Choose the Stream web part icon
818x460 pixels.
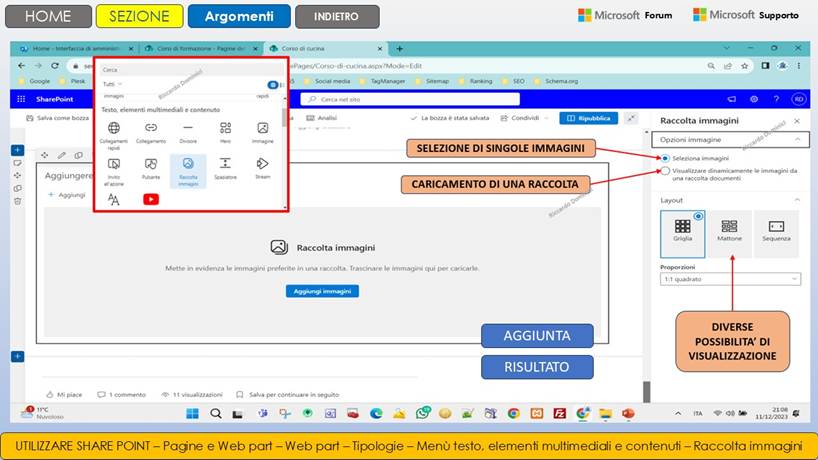(262, 163)
